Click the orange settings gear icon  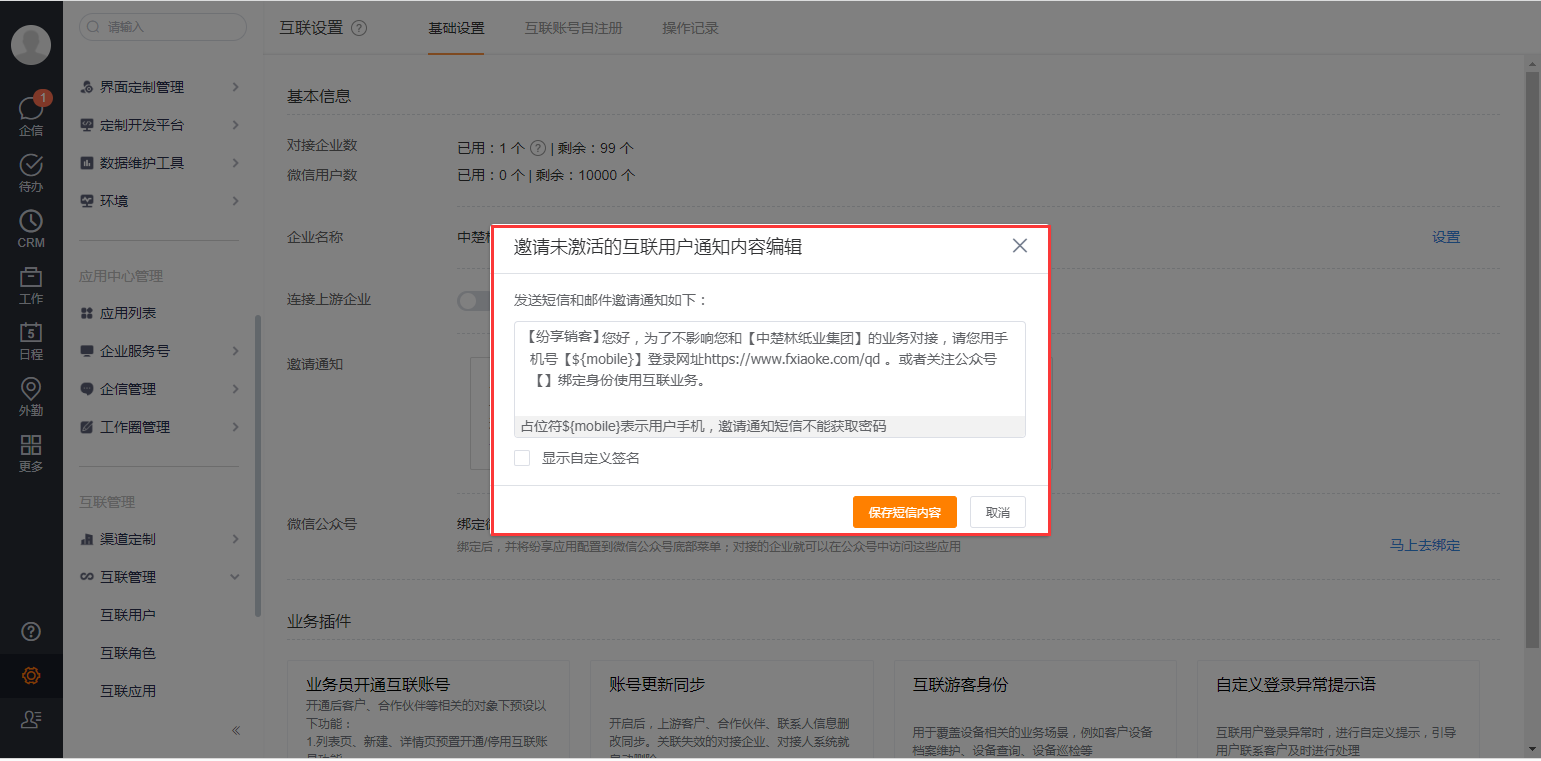pyautogui.click(x=31, y=676)
